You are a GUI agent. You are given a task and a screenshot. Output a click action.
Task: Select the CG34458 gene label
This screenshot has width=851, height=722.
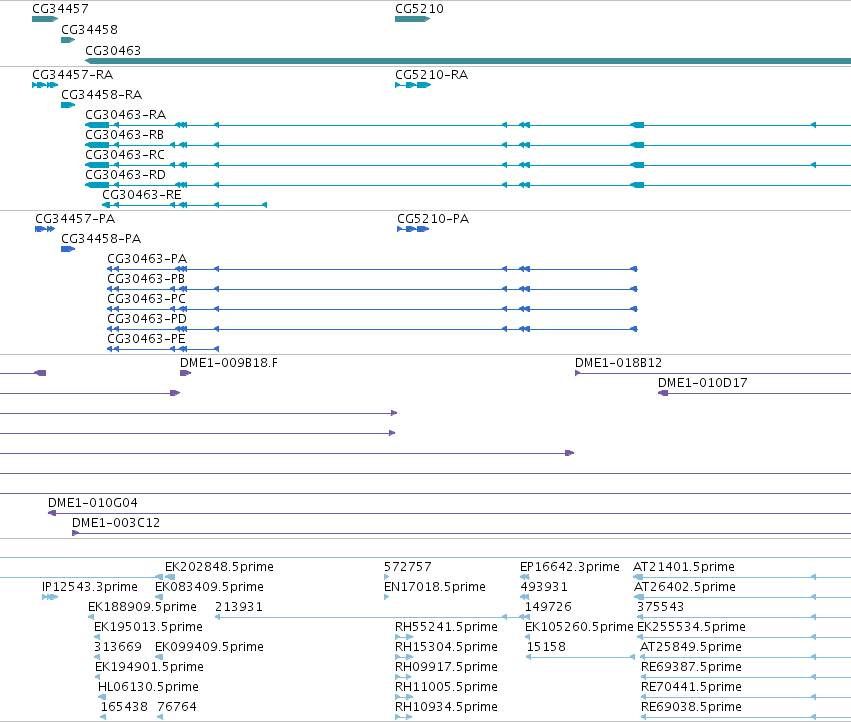point(89,29)
